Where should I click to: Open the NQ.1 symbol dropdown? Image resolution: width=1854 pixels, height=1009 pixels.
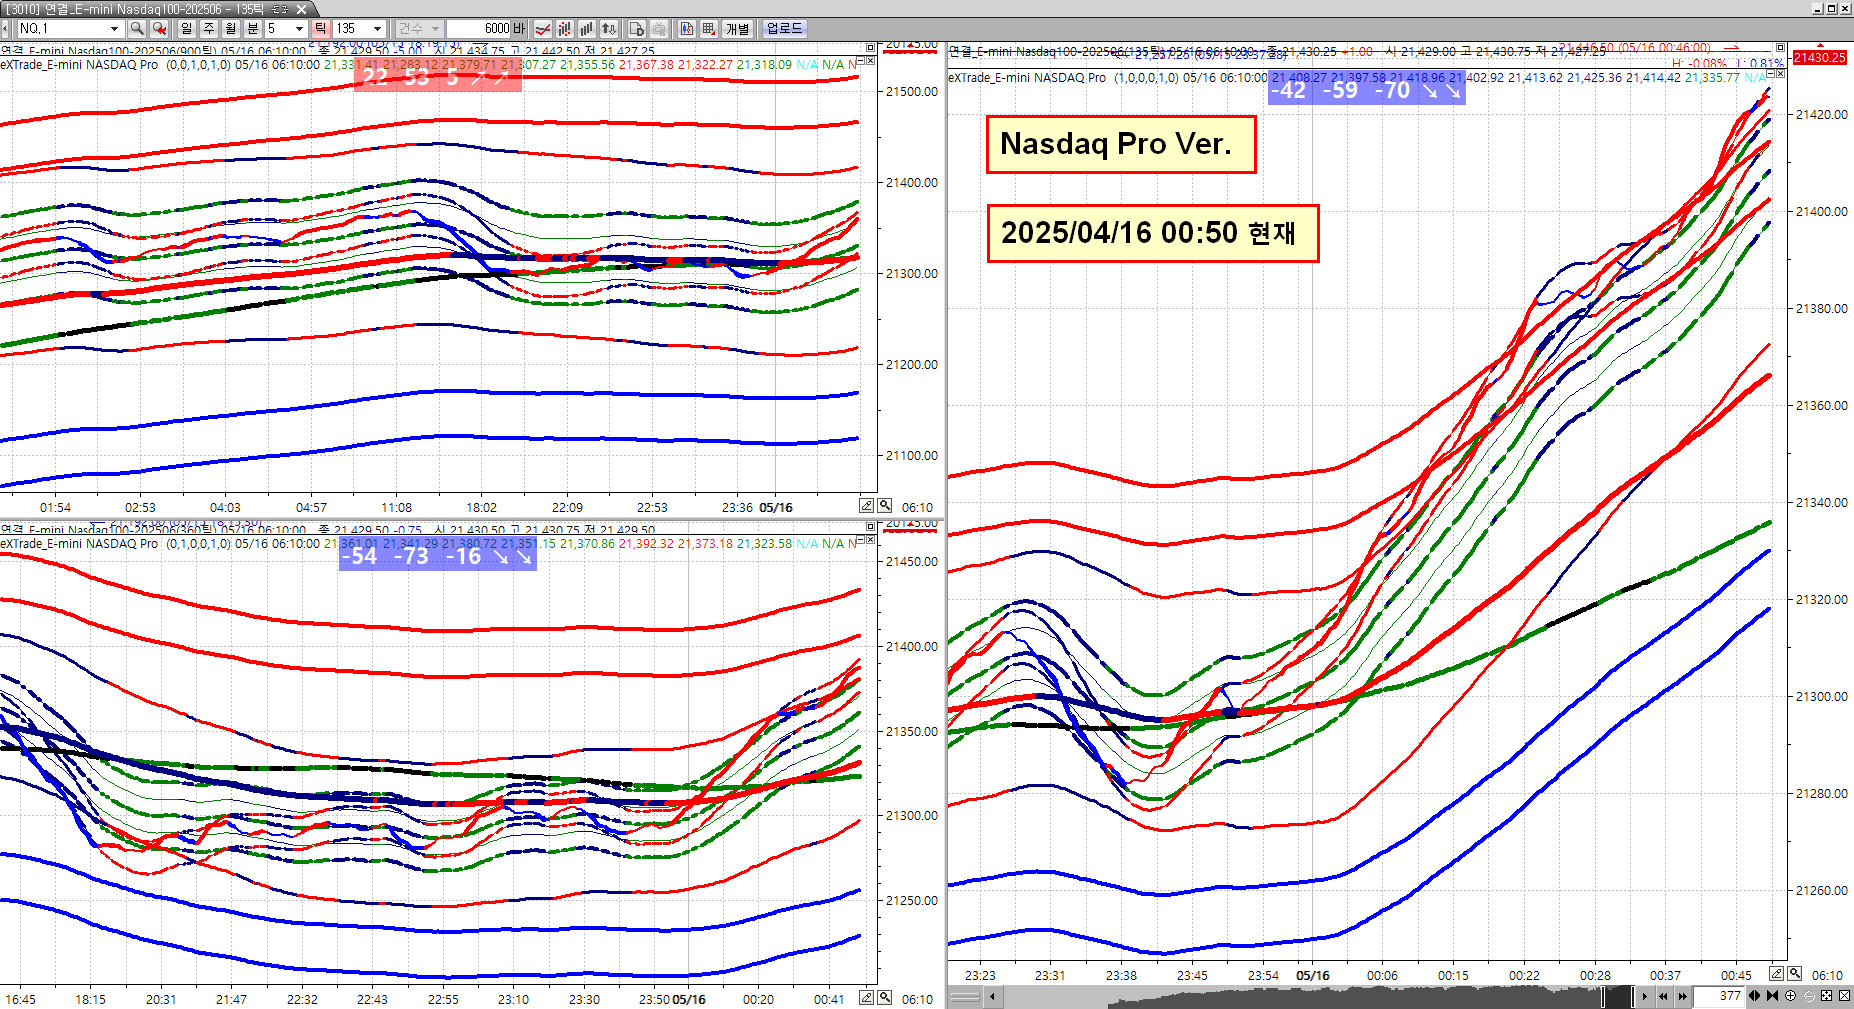114,29
